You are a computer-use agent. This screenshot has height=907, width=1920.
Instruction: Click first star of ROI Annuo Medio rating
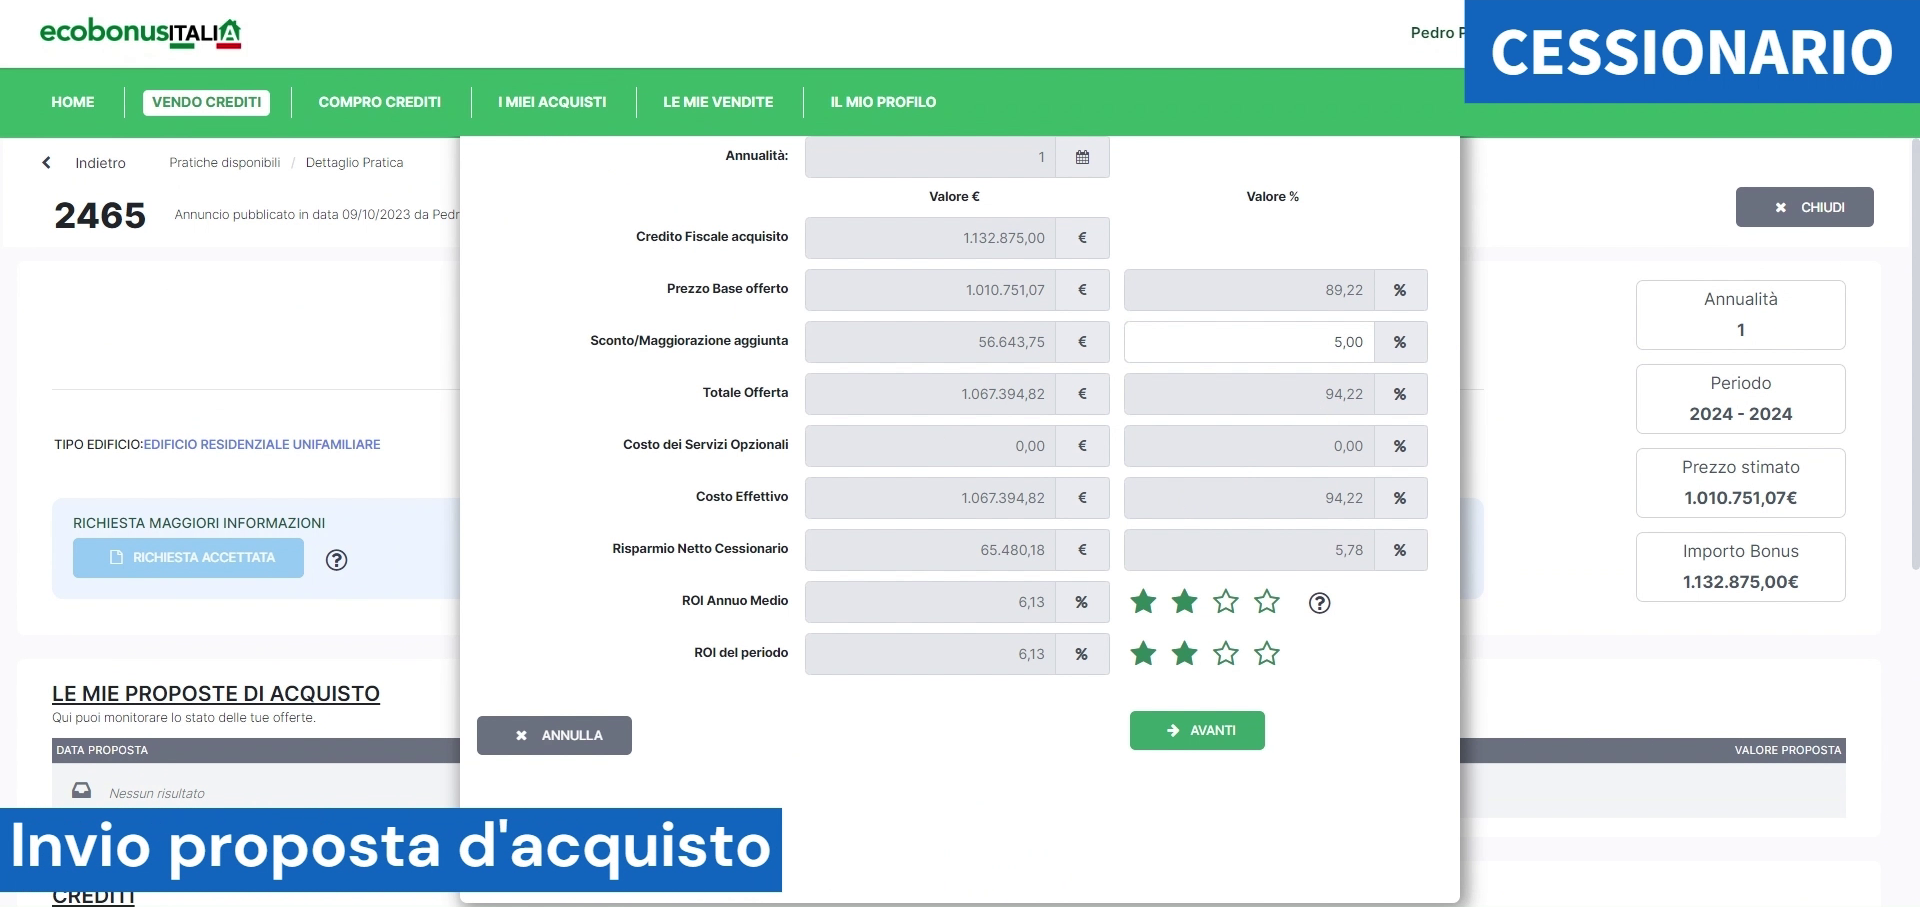point(1143,602)
